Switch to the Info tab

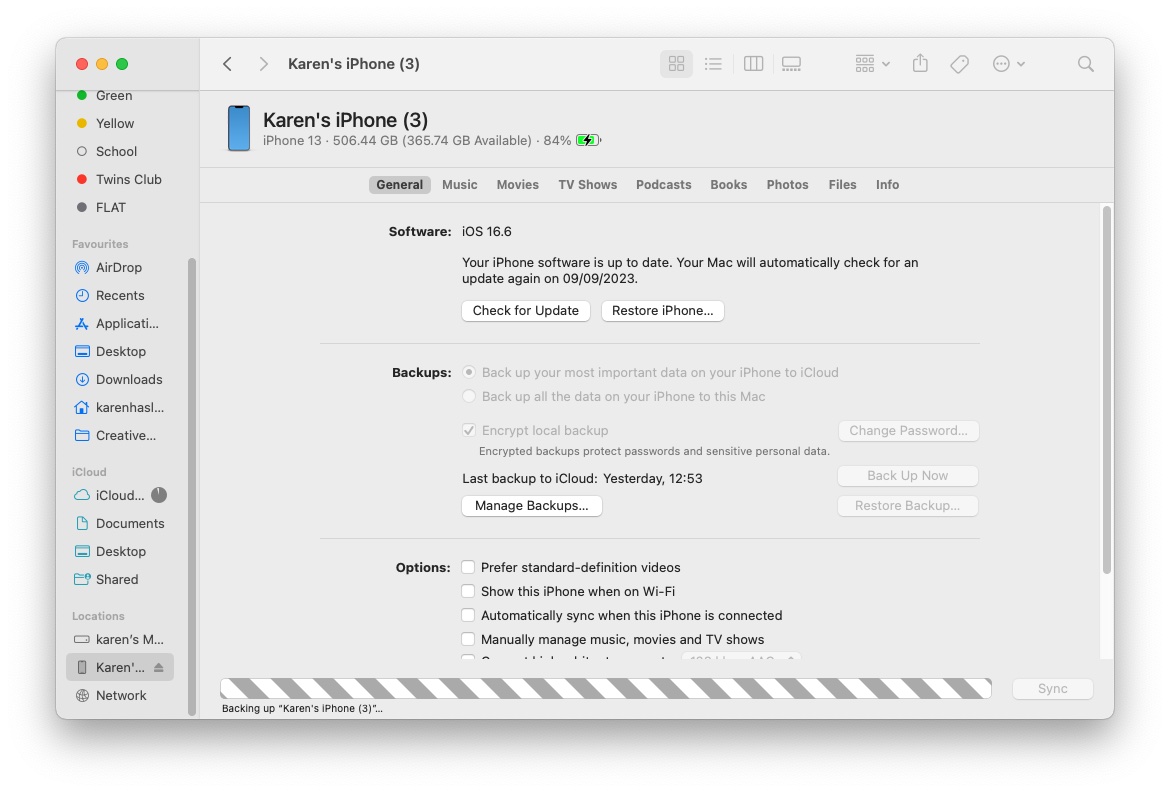coord(887,184)
